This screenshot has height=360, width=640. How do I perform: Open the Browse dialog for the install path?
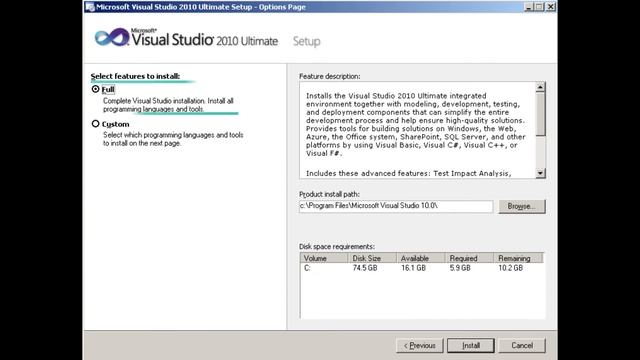tap(522, 207)
